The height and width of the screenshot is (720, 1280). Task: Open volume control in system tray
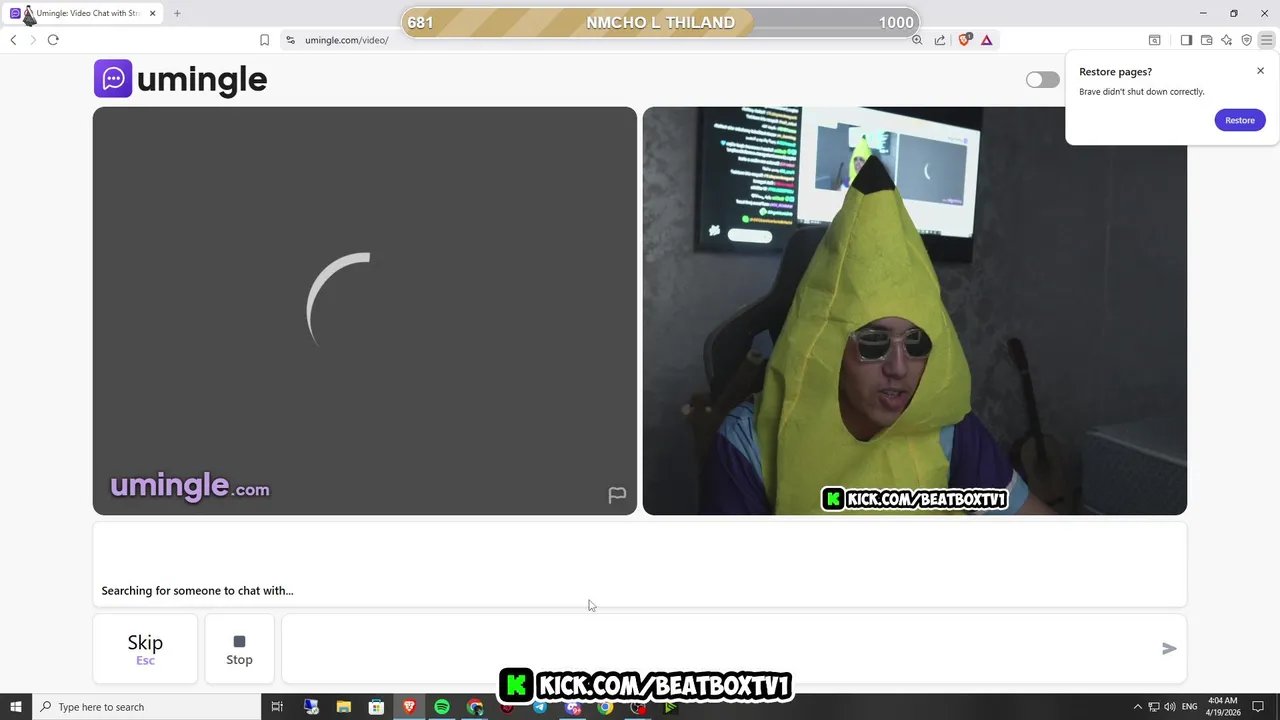click(1170, 707)
